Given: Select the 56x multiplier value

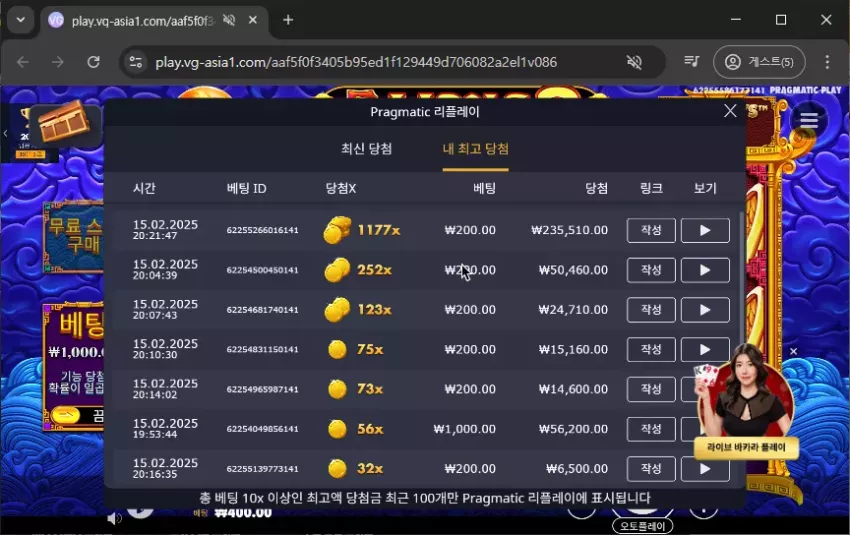Looking at the screenshot, I should pos(370,429).
